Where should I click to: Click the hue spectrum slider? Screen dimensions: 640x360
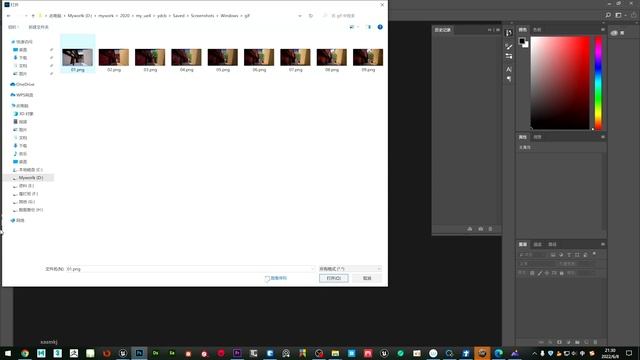(598, 83)
